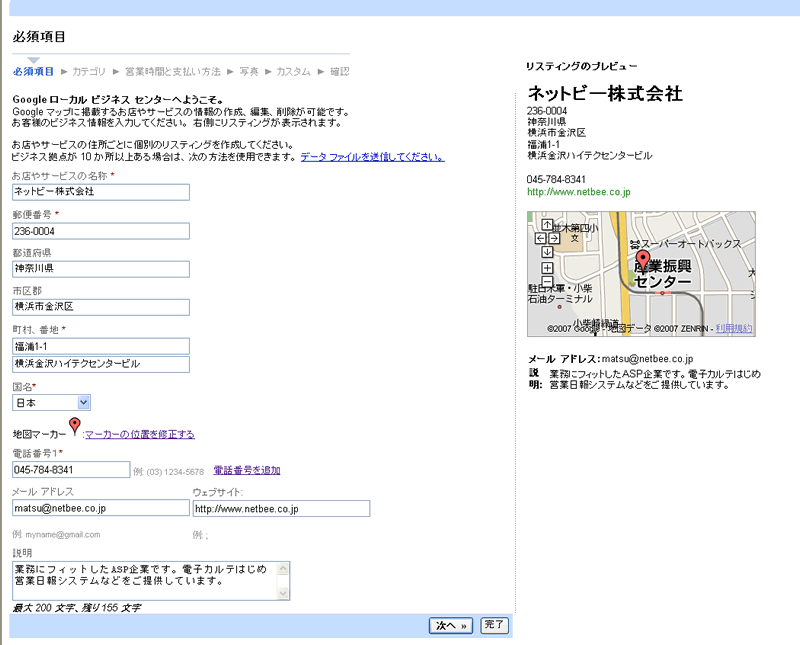Open the データ ファイルを送信してください link
This screenshot has width=800, height=645.
tap(372, 157)
